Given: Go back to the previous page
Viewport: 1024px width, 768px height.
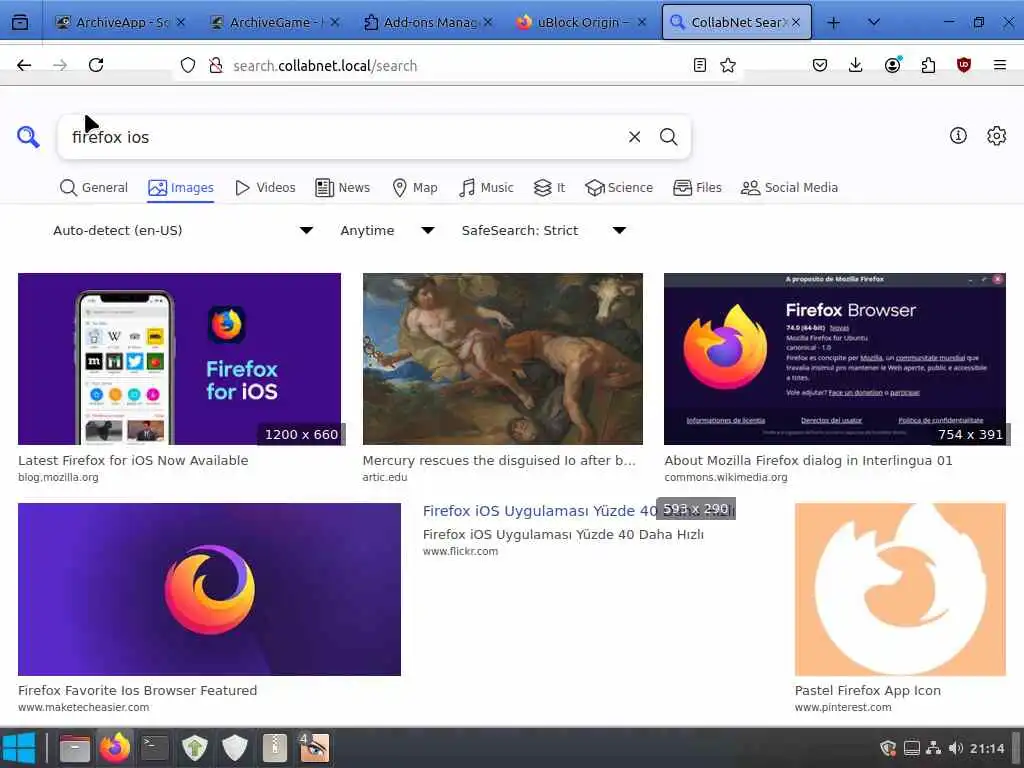Looking at the screenshot, I should [24, 65].
